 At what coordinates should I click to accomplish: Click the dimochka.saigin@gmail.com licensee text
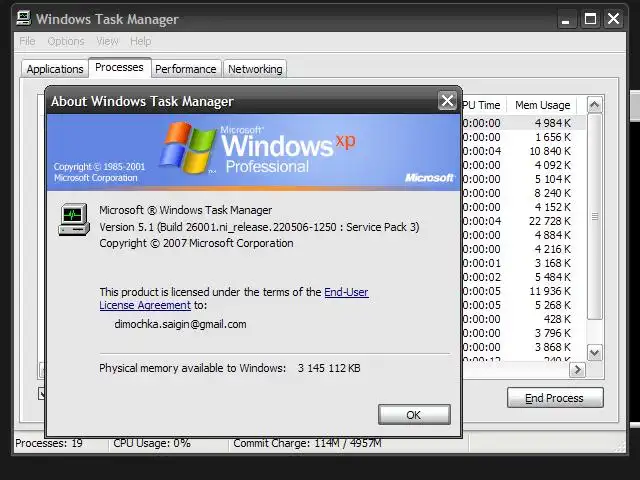tap(180, 324)
